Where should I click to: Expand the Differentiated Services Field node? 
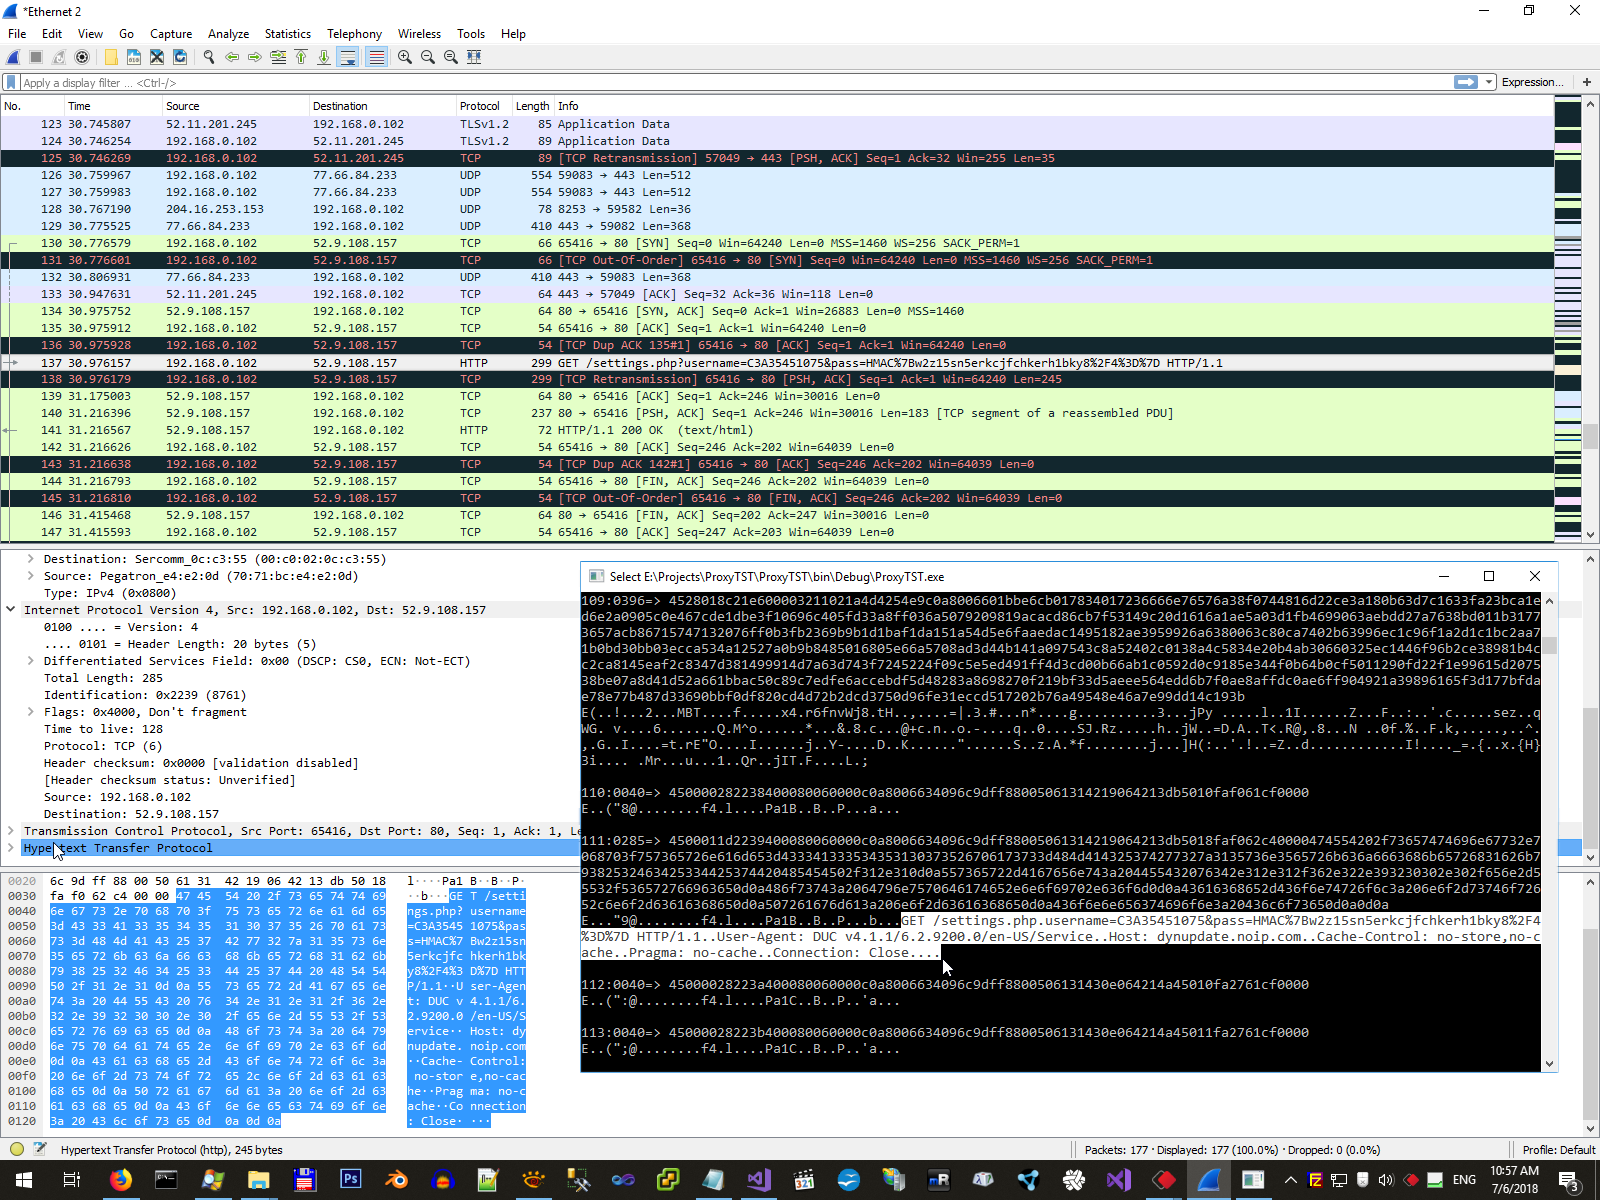[x=31, y=661]
